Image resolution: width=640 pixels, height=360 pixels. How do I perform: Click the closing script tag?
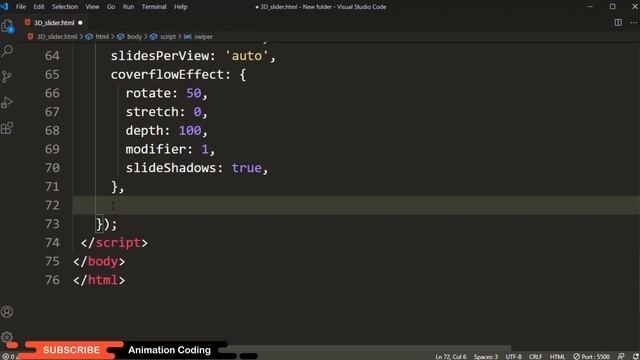[114, 243]
